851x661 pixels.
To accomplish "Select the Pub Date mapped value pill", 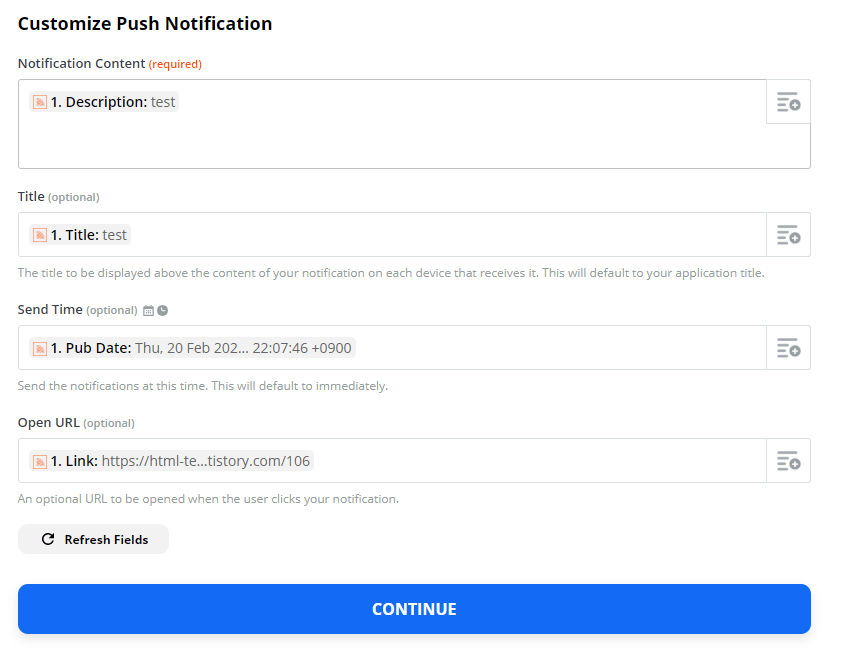I will 200,348.
